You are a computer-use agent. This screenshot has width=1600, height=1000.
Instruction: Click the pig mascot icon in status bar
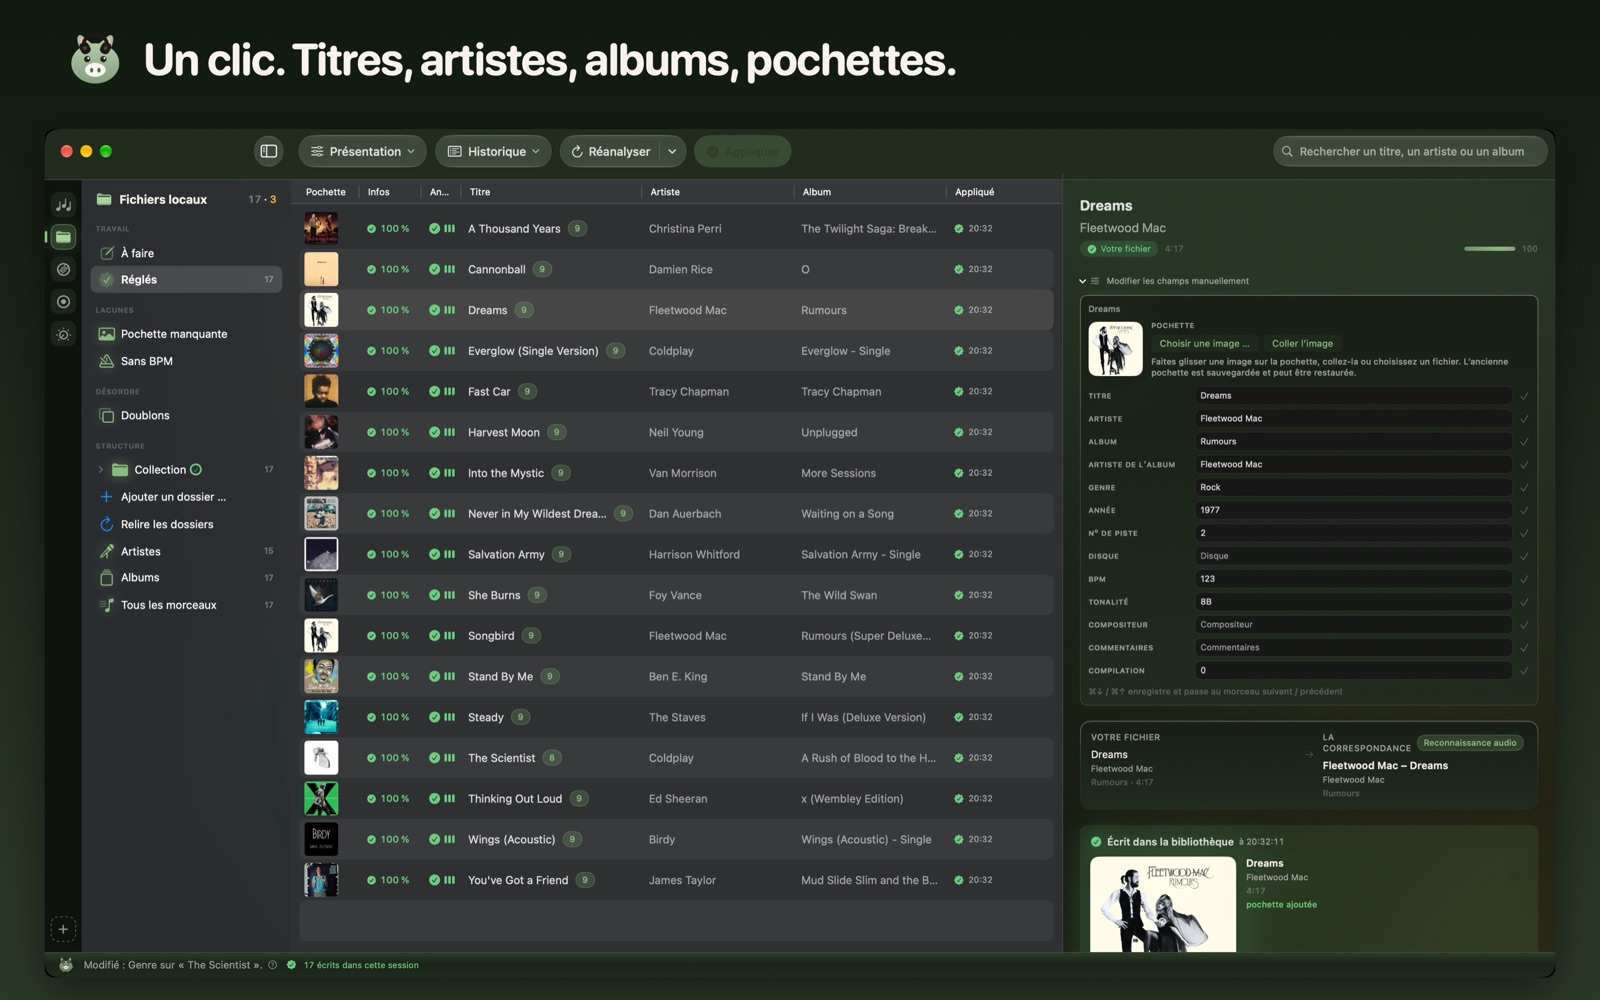66,965
